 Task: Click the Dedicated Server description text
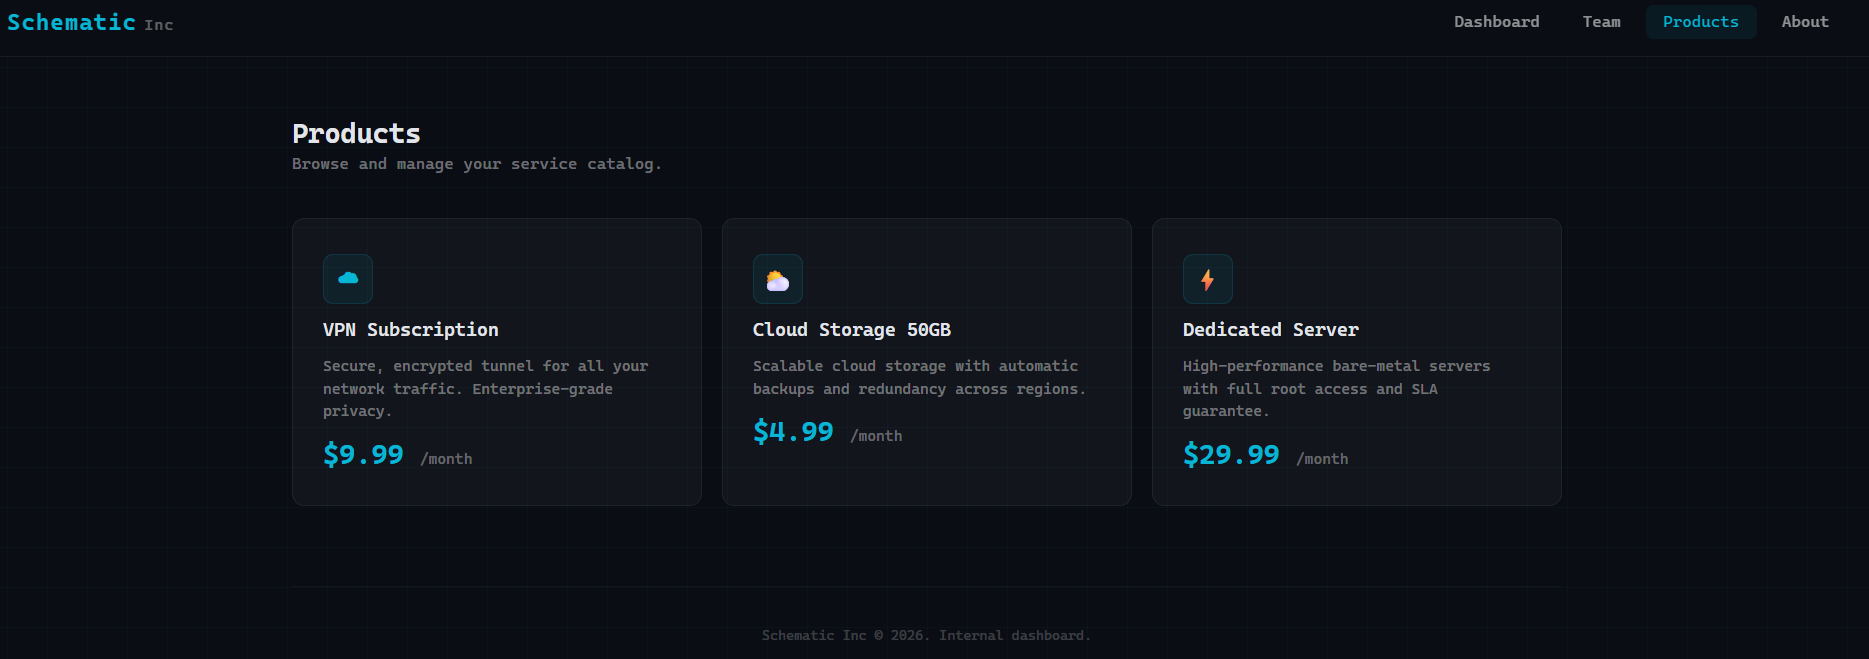pos(1335,388)
